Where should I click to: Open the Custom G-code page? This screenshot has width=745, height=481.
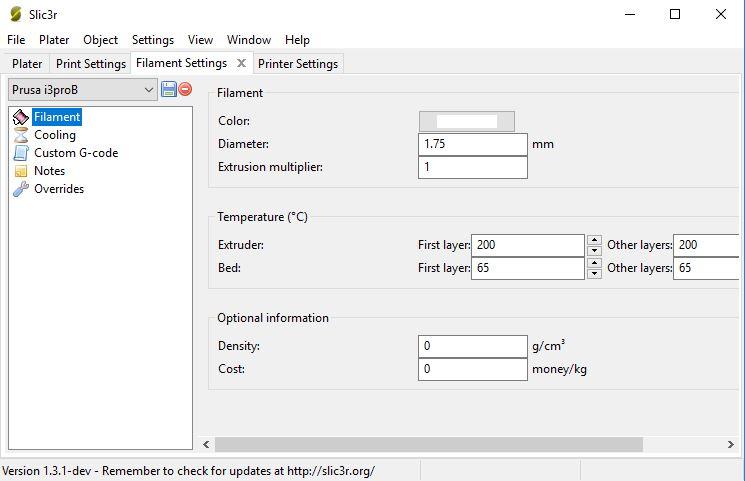[x=75, y=153]
